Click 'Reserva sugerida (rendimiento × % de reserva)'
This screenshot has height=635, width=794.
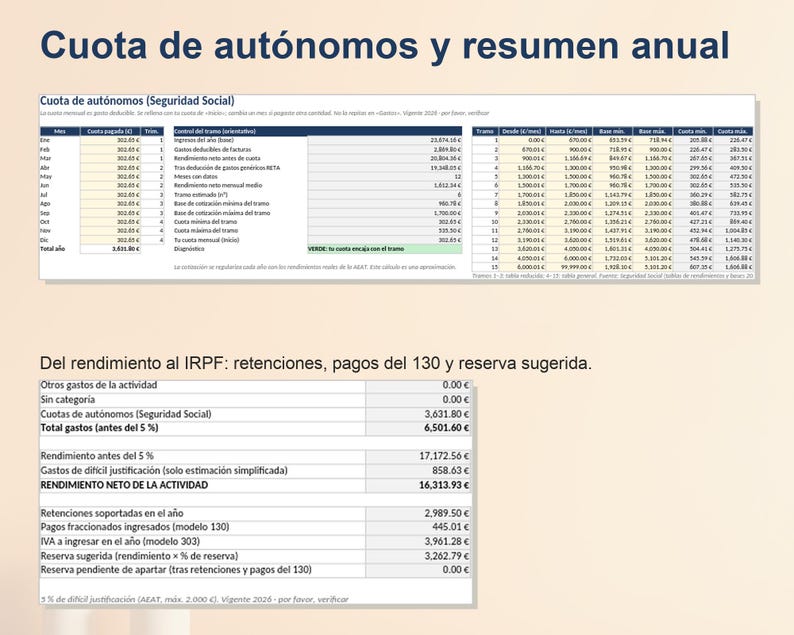pos(139,556)
